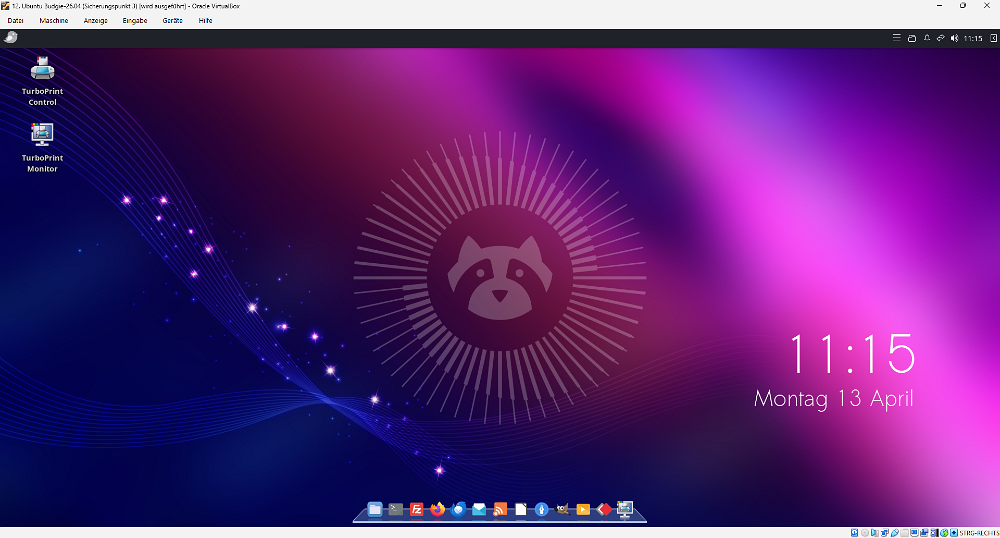The height and width of the screenshot is (538, 1000).
Task: Click the hamburger menu icon in panel
Action: click(896, 38)
